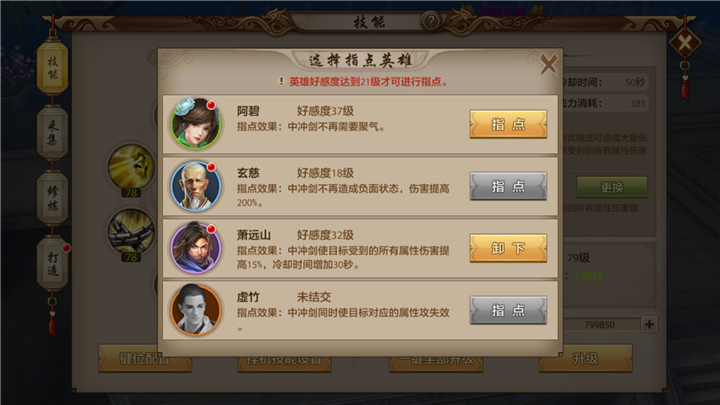Image resolution: width=720 pixels, height=405 pixels.
Task: Close the 选择指点英雄 dialog
Action: 548,64
